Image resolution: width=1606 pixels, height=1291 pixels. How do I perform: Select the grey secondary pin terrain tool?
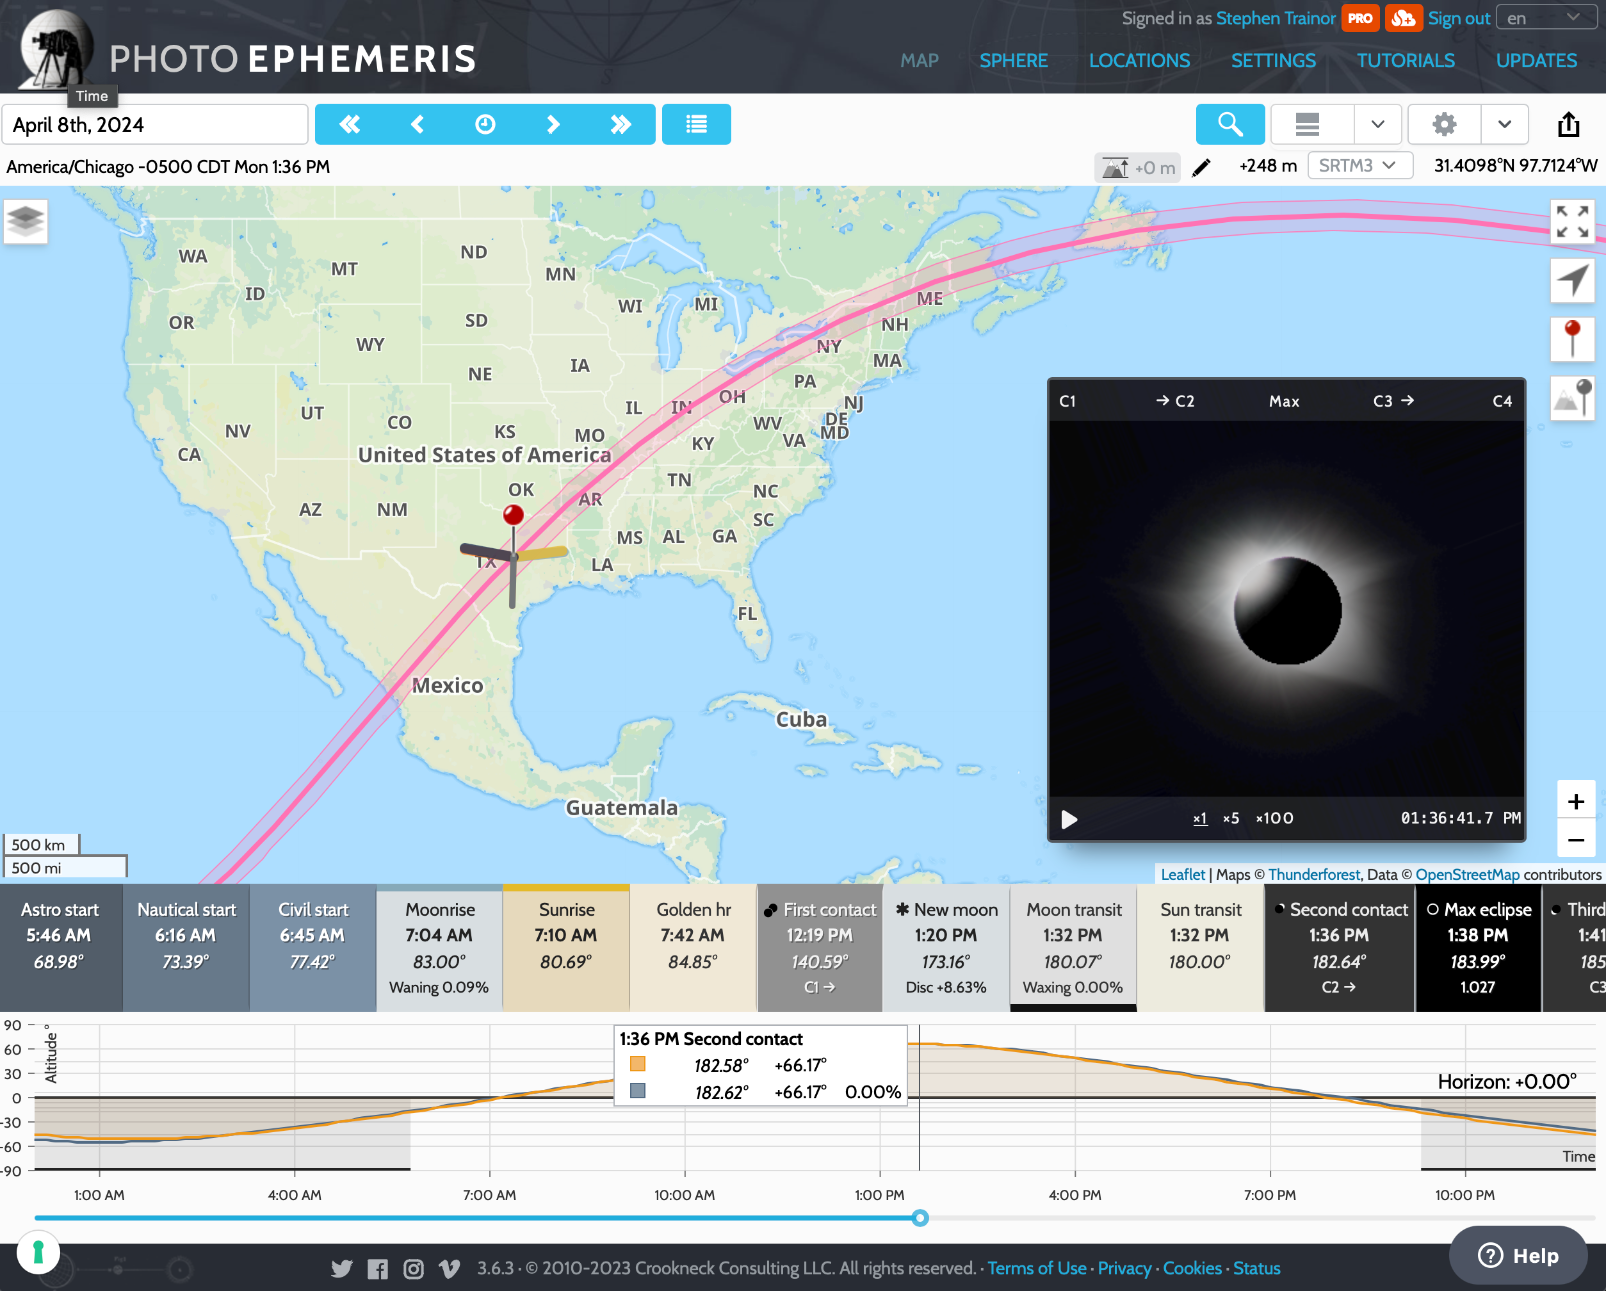coord(1573,397)
